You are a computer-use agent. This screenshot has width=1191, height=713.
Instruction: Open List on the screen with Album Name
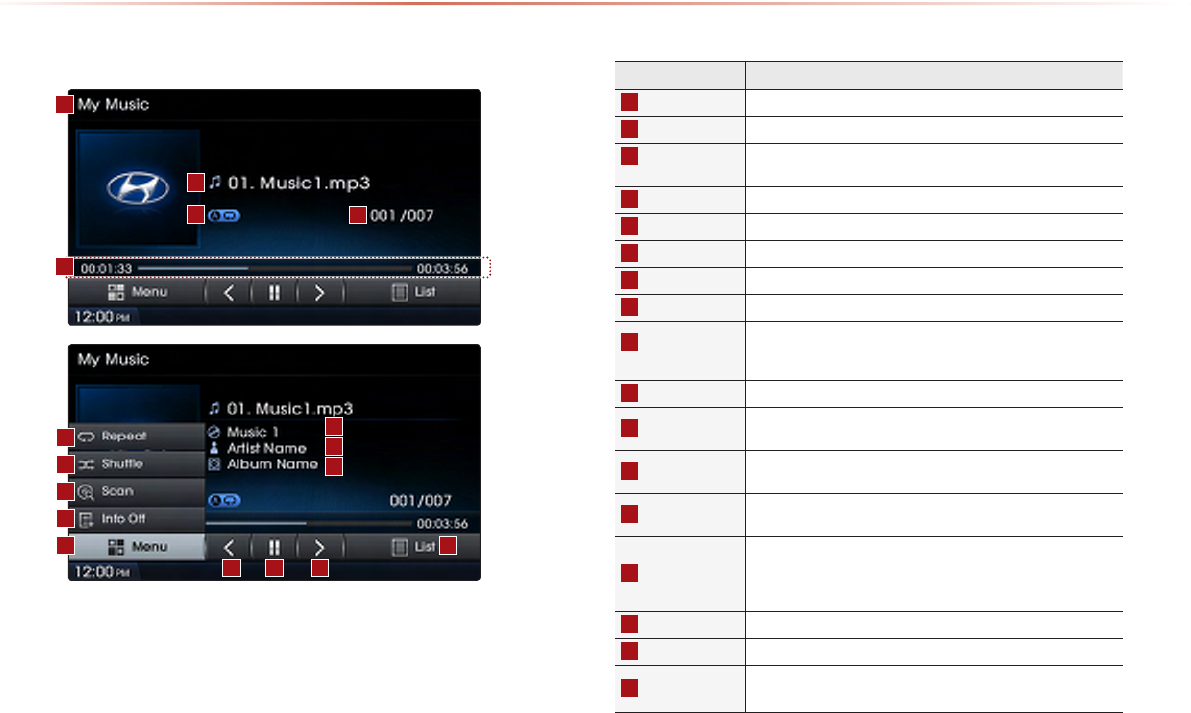click(413, 547)
